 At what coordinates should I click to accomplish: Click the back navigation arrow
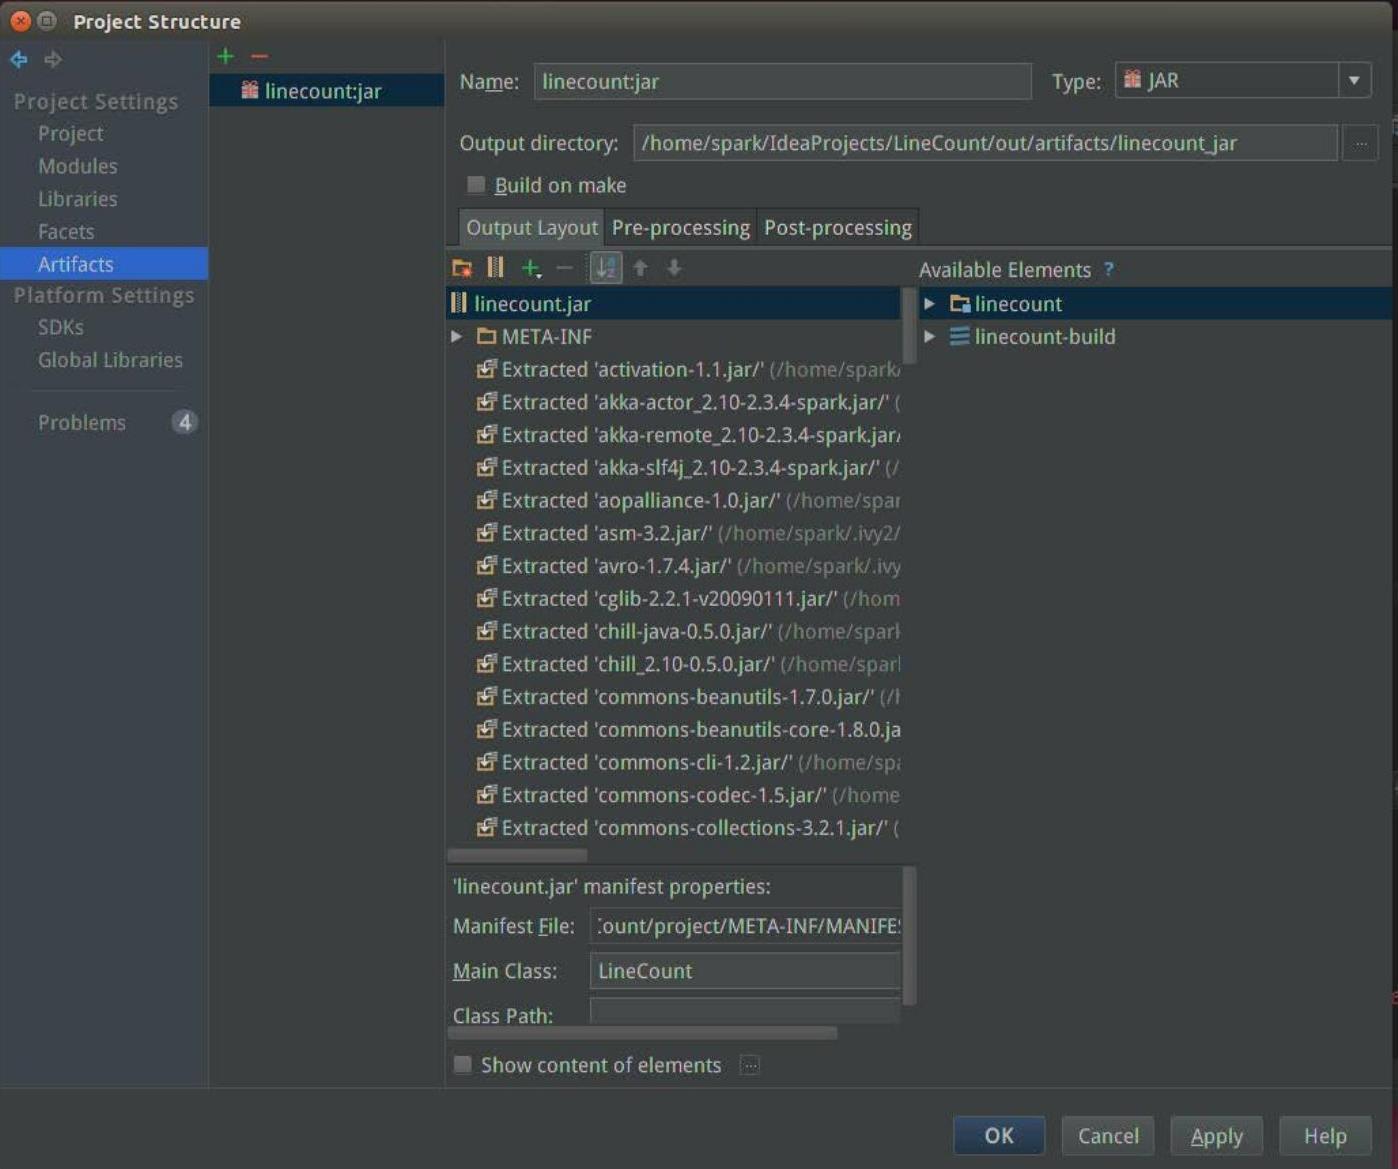pos(19,60)
